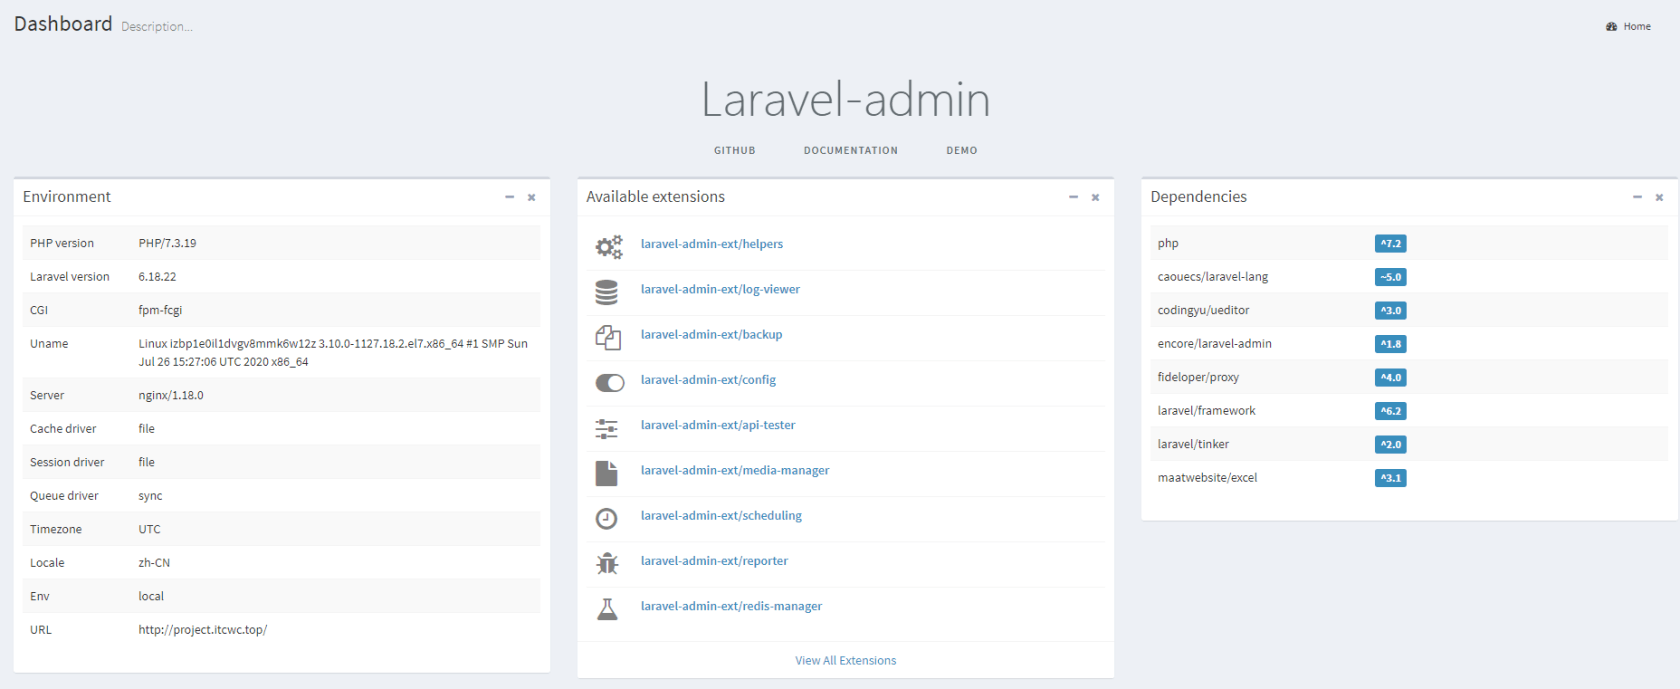Collapse the Dependencies panel

click(x=1637, y=197)
